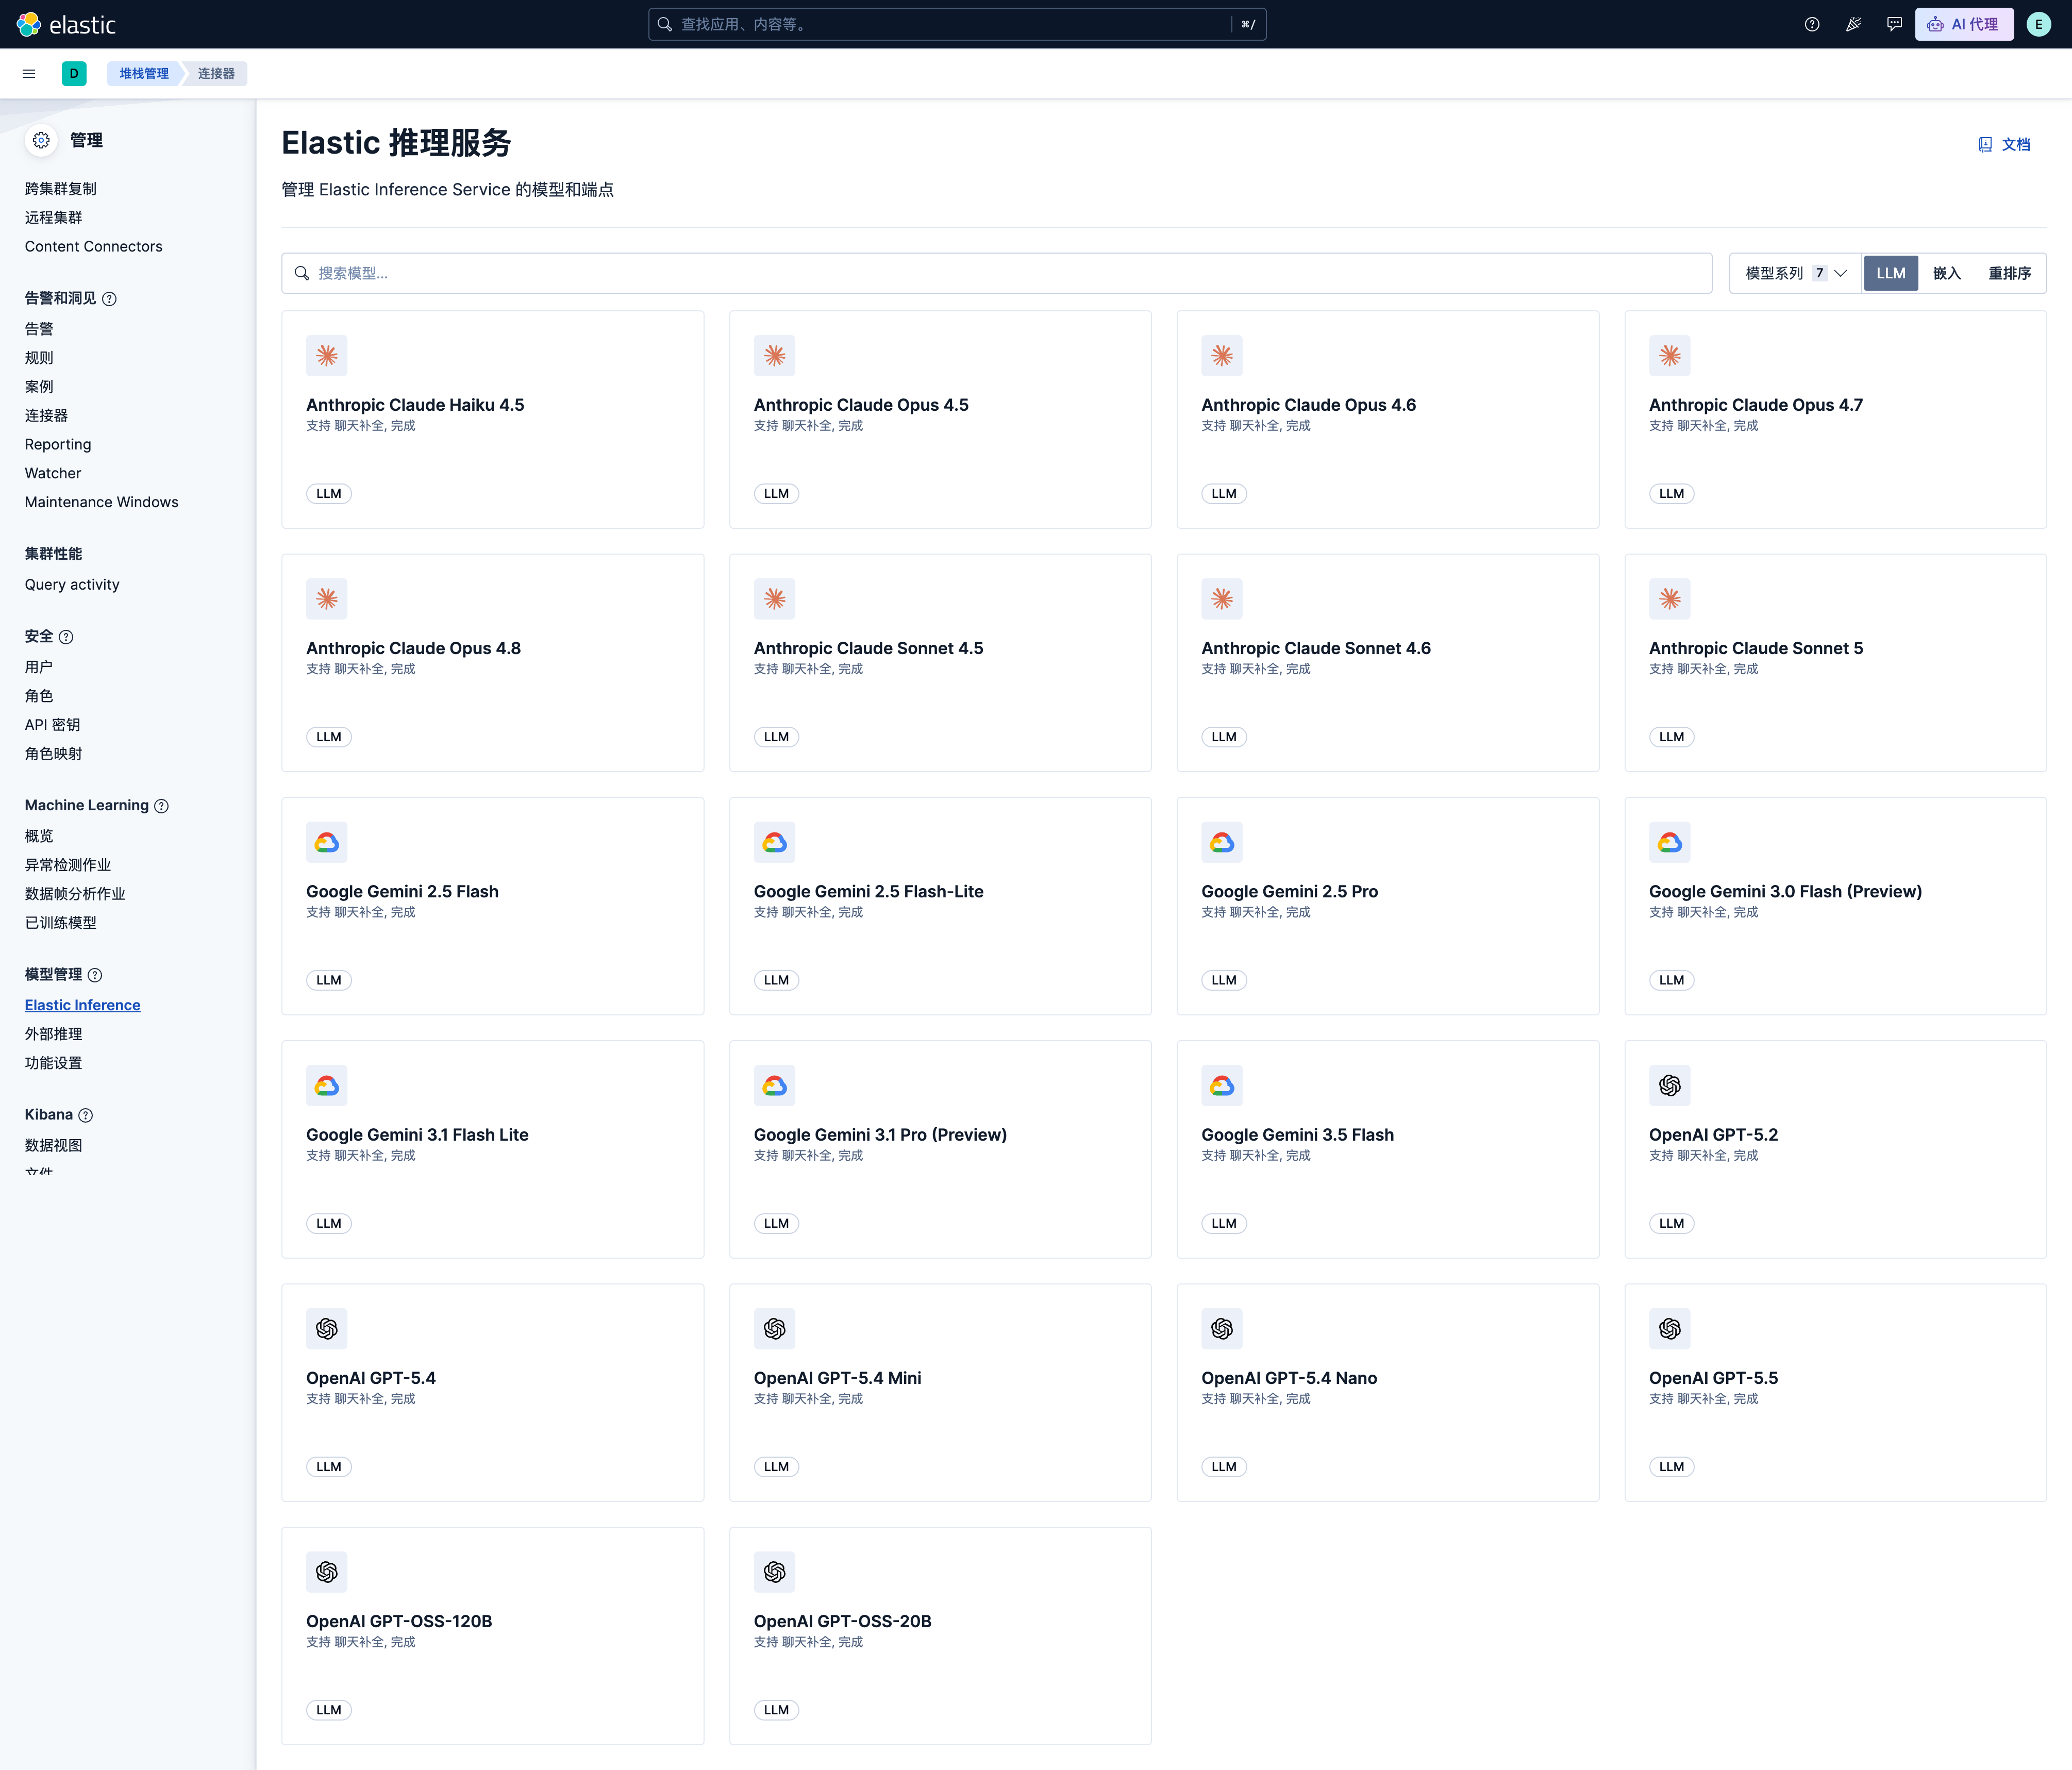Open the user avatar E menu
Screen dimensions: 2072x1770
click(2038, 24)
